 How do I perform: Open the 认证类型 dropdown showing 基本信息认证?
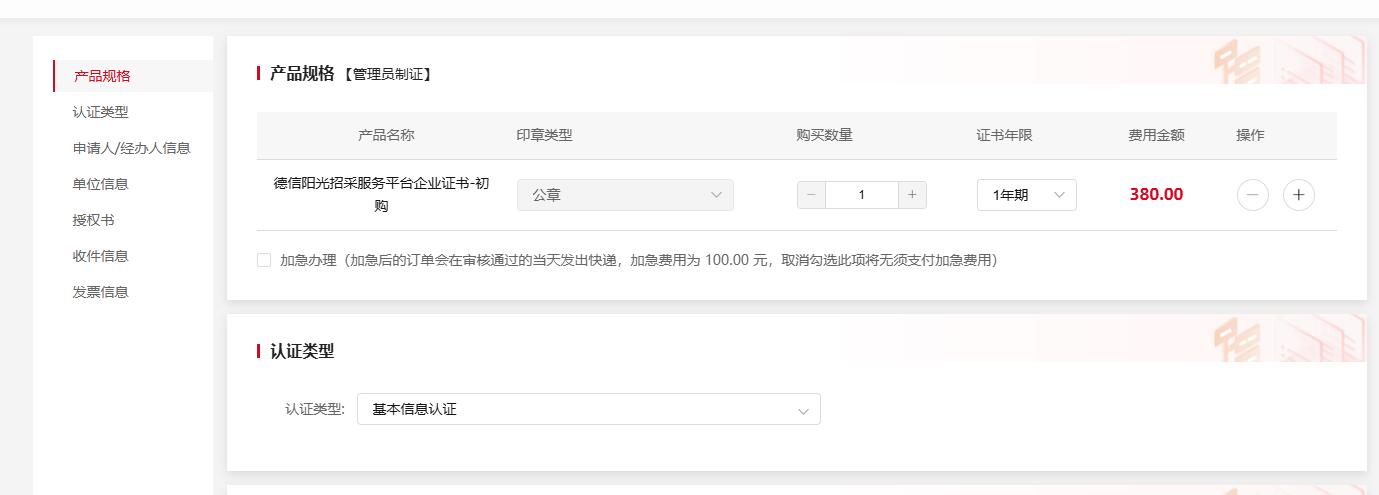(588, 409)
